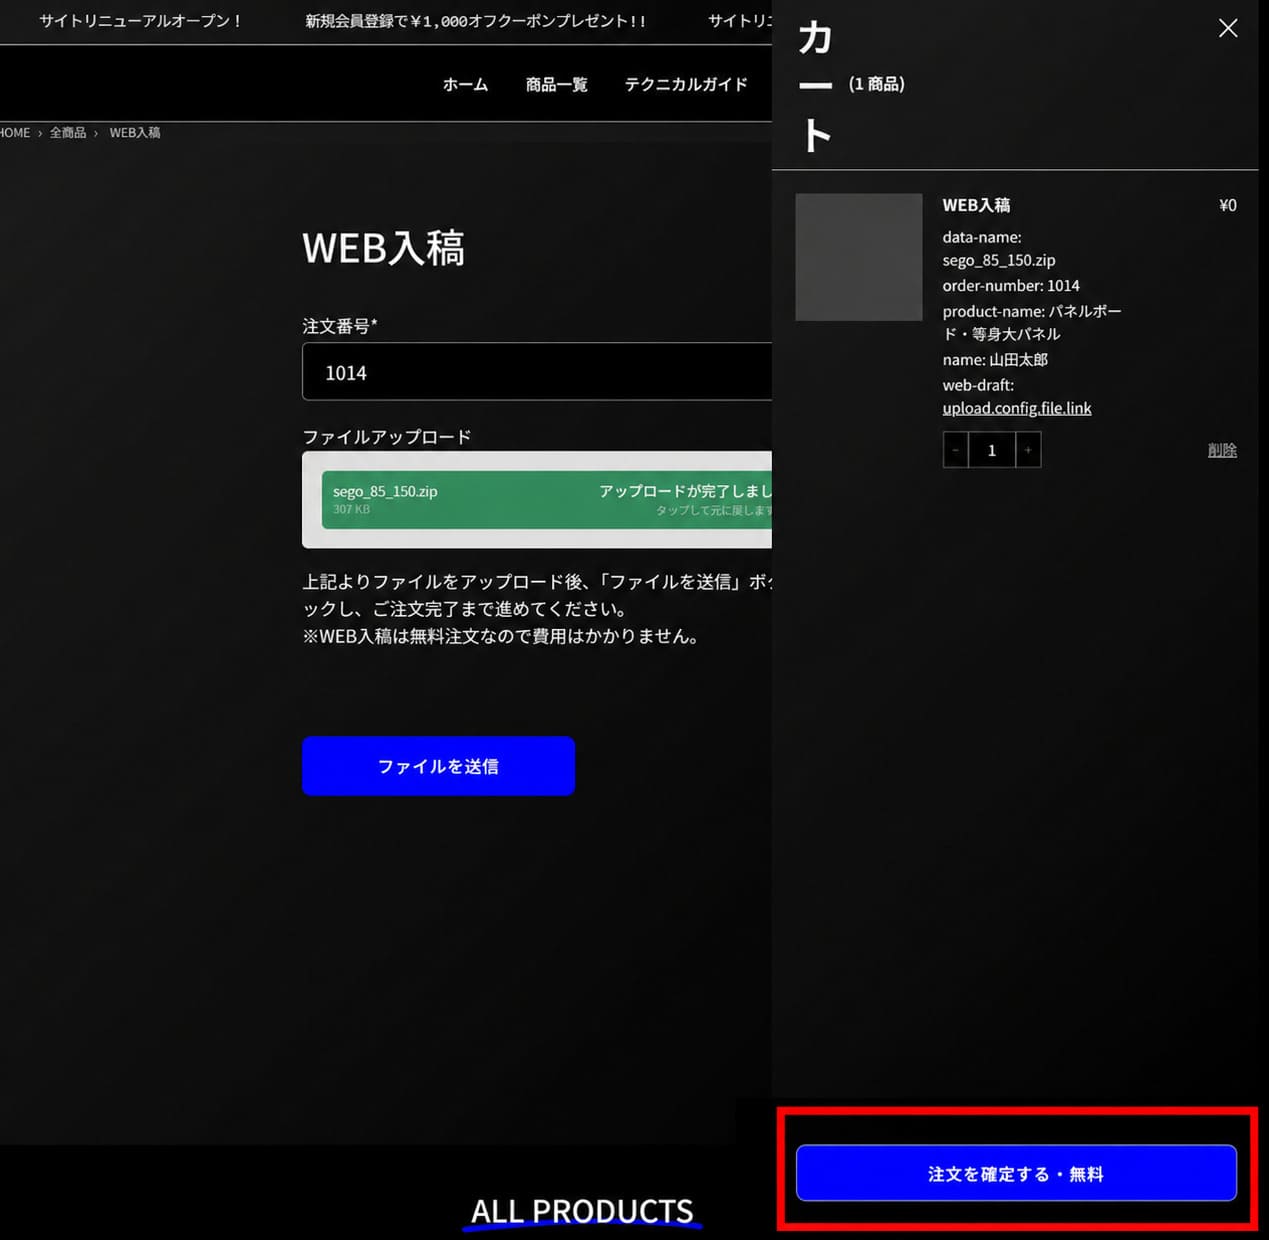The width and height of the screenshot is (1269, 1240).
Task: Close the cart drawer with the X
Action: coord(1228,28)
